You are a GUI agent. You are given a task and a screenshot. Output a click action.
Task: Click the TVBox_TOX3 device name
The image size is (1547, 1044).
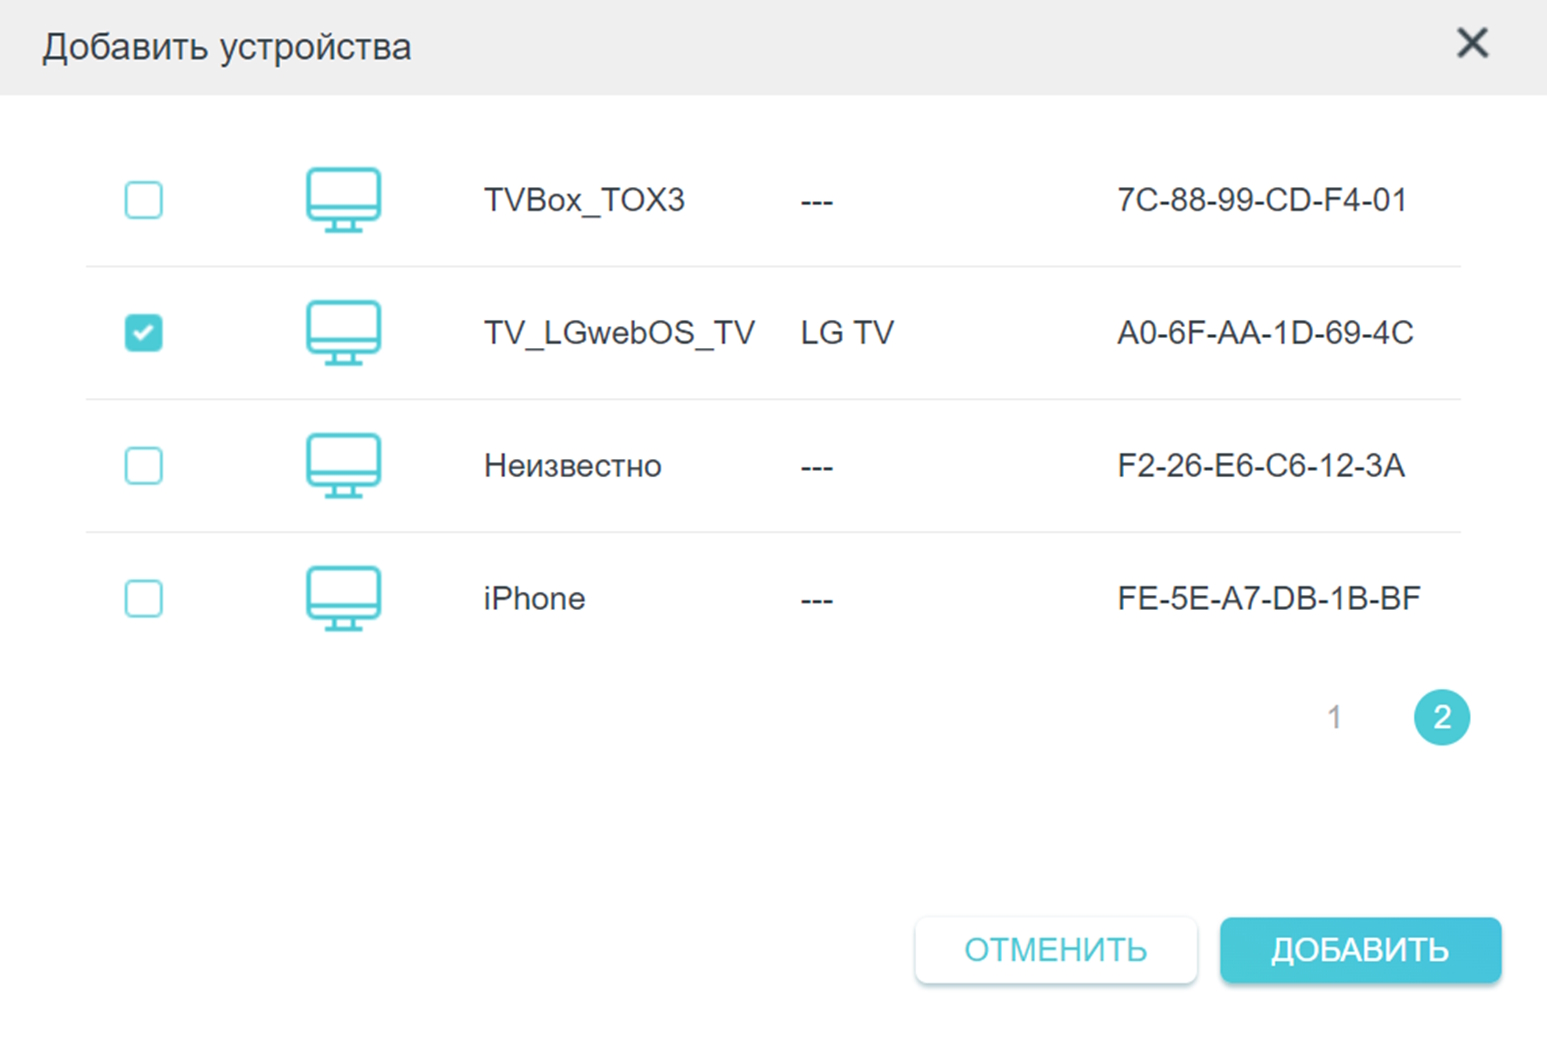(584, 200)
